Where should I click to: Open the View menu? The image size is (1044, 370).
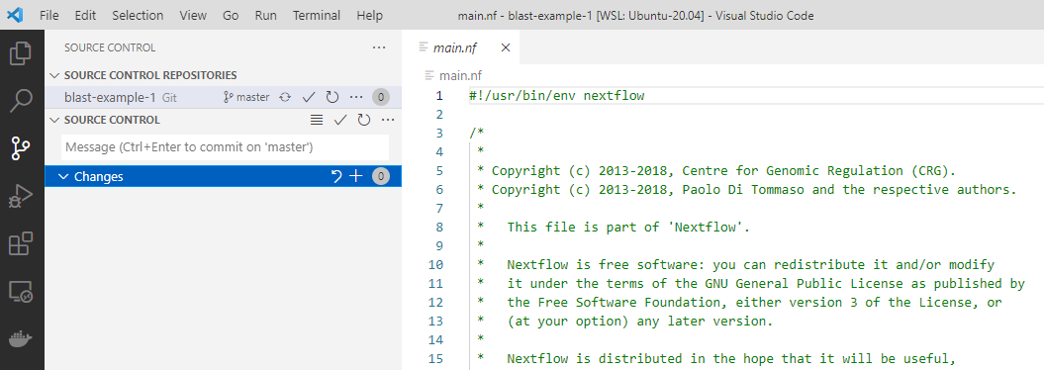192,15
